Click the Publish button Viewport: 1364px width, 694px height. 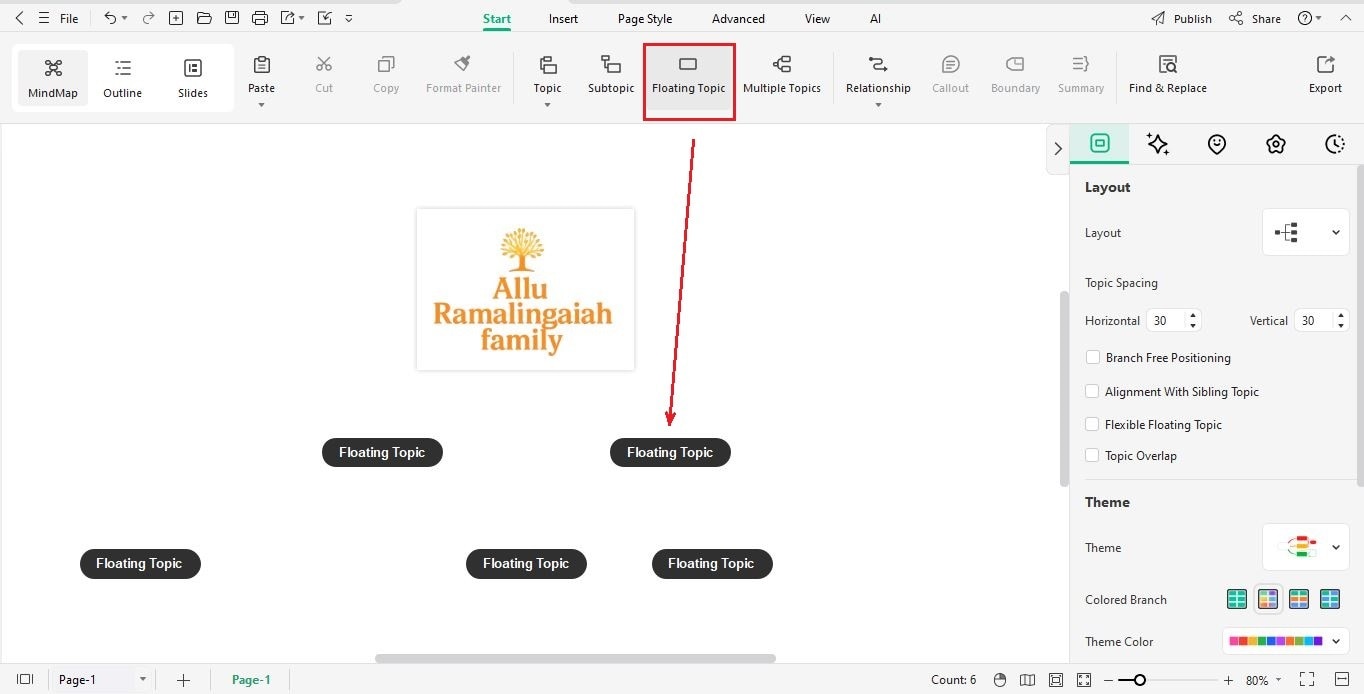(x=1182, y=18)
